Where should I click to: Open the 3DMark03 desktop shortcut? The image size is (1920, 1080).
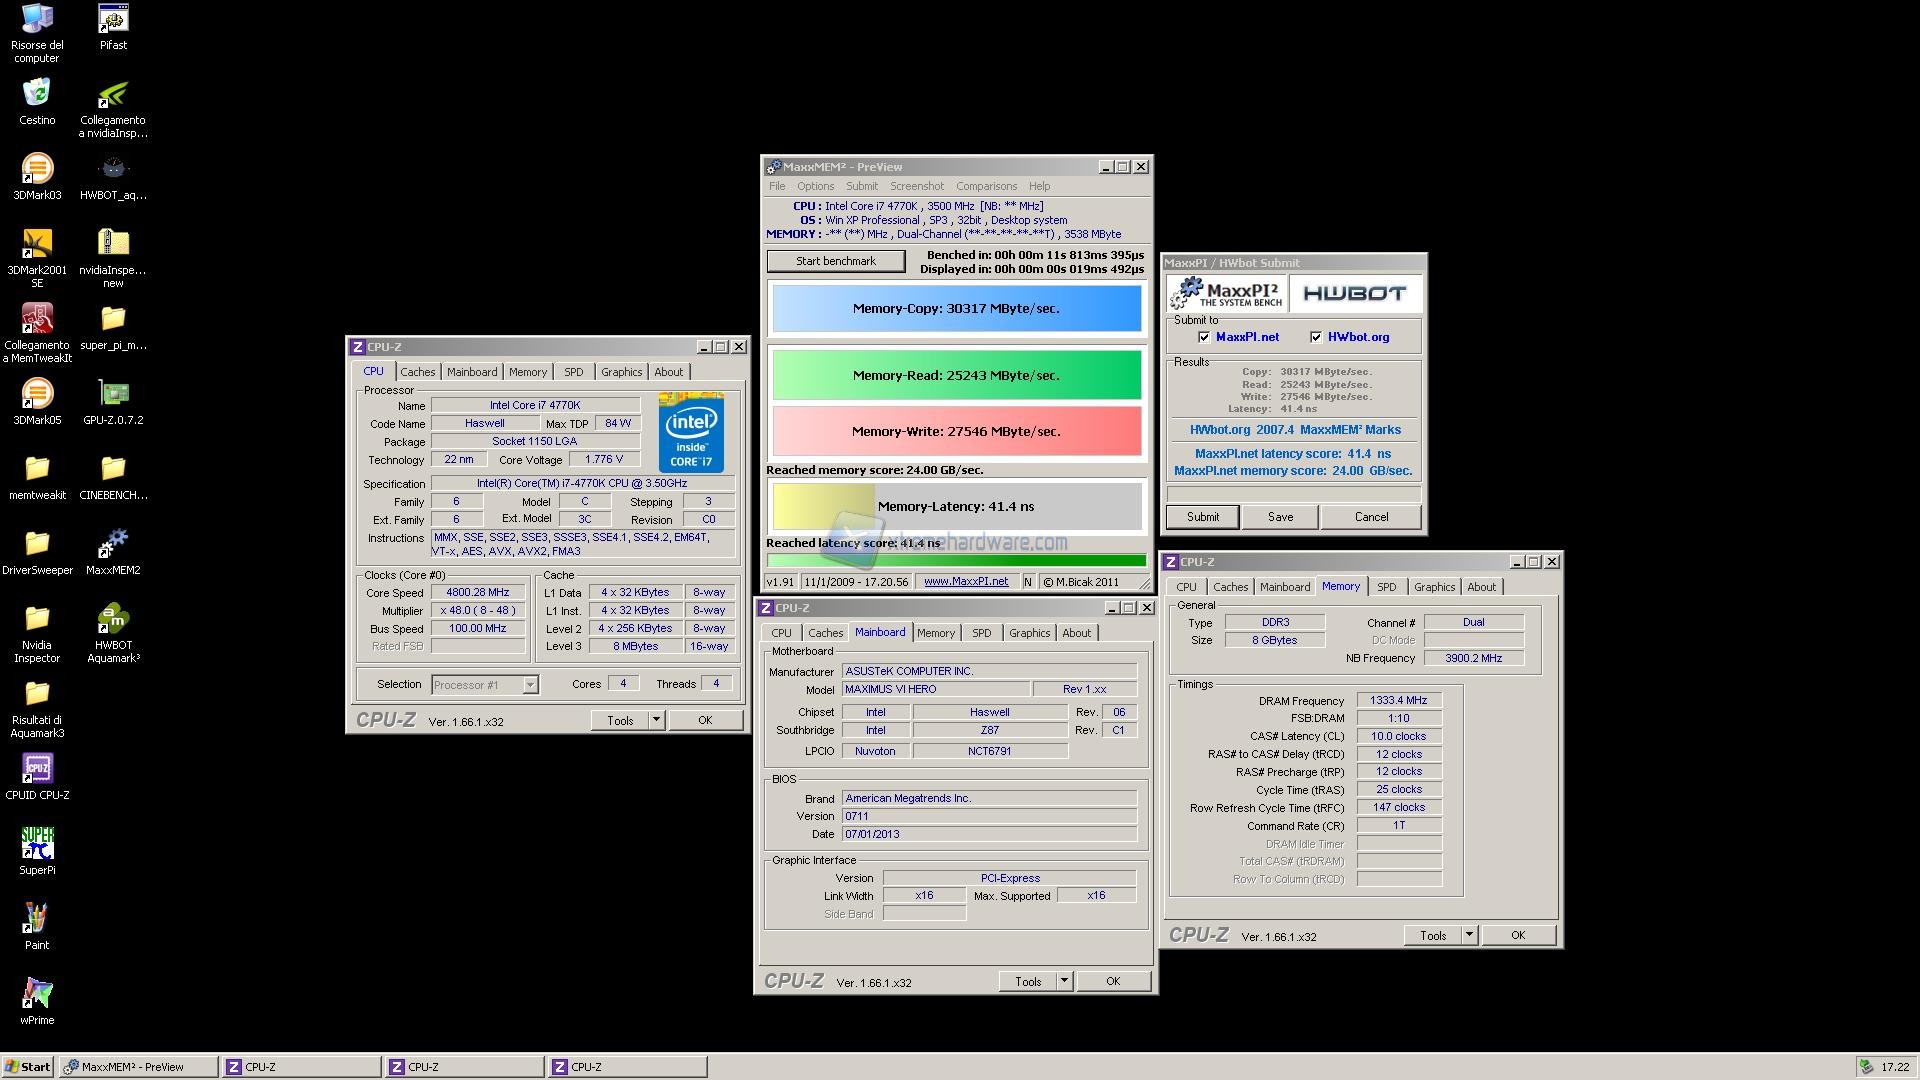coord(37,170)
